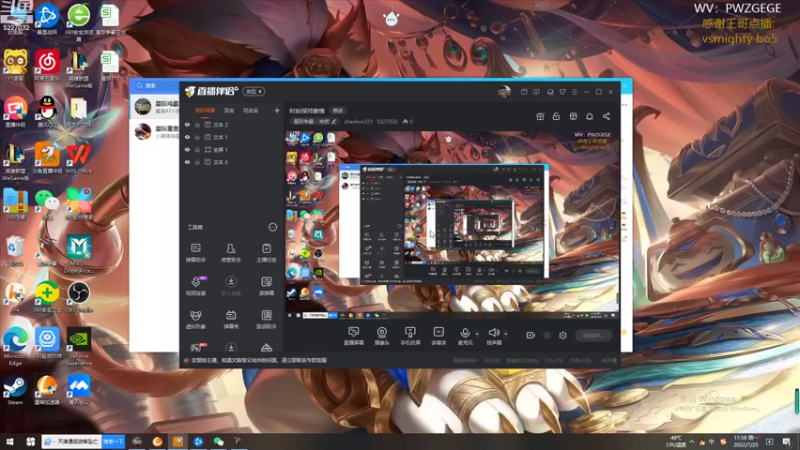Open the mode switch pill beside logo
The height and width of the screenshot is (450, 800).
(x=254, y=92)
